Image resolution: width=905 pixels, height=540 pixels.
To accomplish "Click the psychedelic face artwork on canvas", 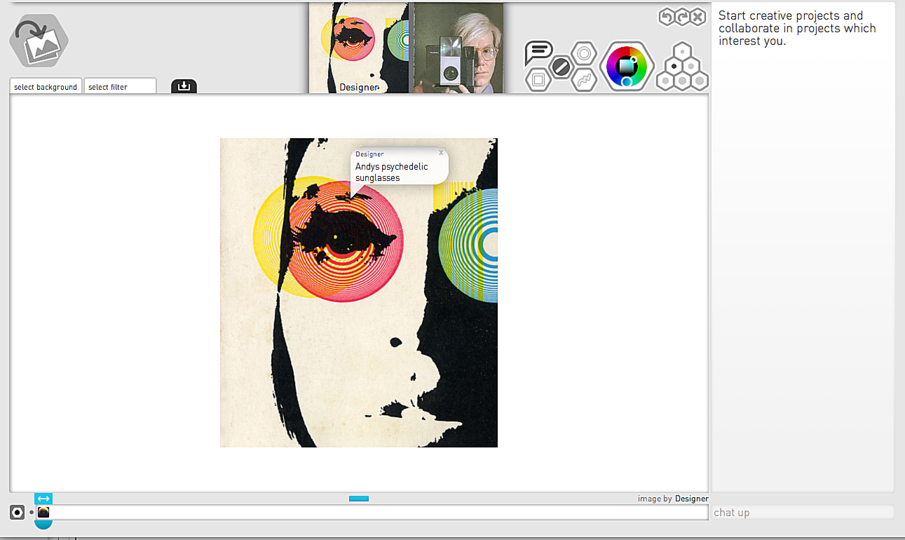I will point(358,292).
